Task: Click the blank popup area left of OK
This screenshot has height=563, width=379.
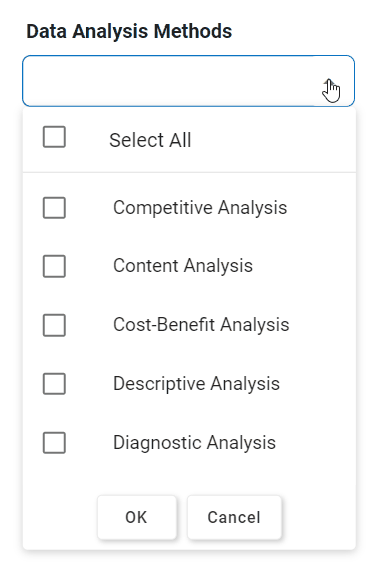Action: click(60, 517)
